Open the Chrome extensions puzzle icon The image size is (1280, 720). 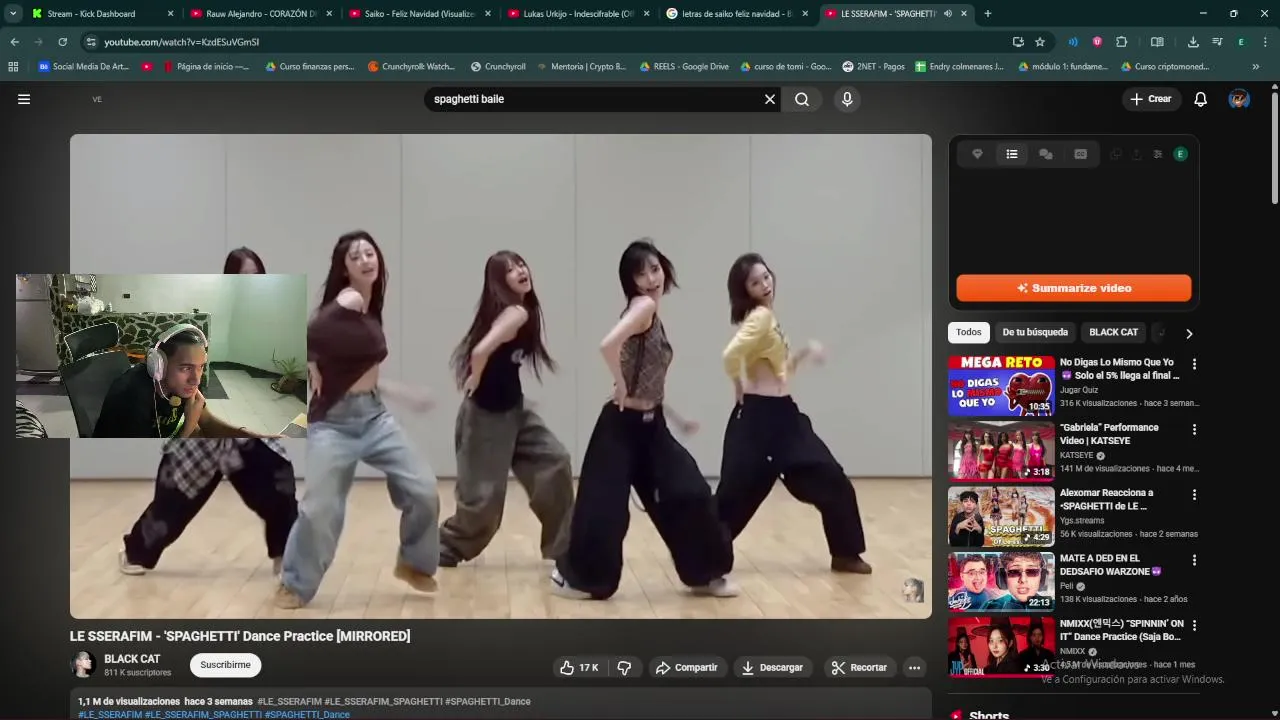(1121, 42)
